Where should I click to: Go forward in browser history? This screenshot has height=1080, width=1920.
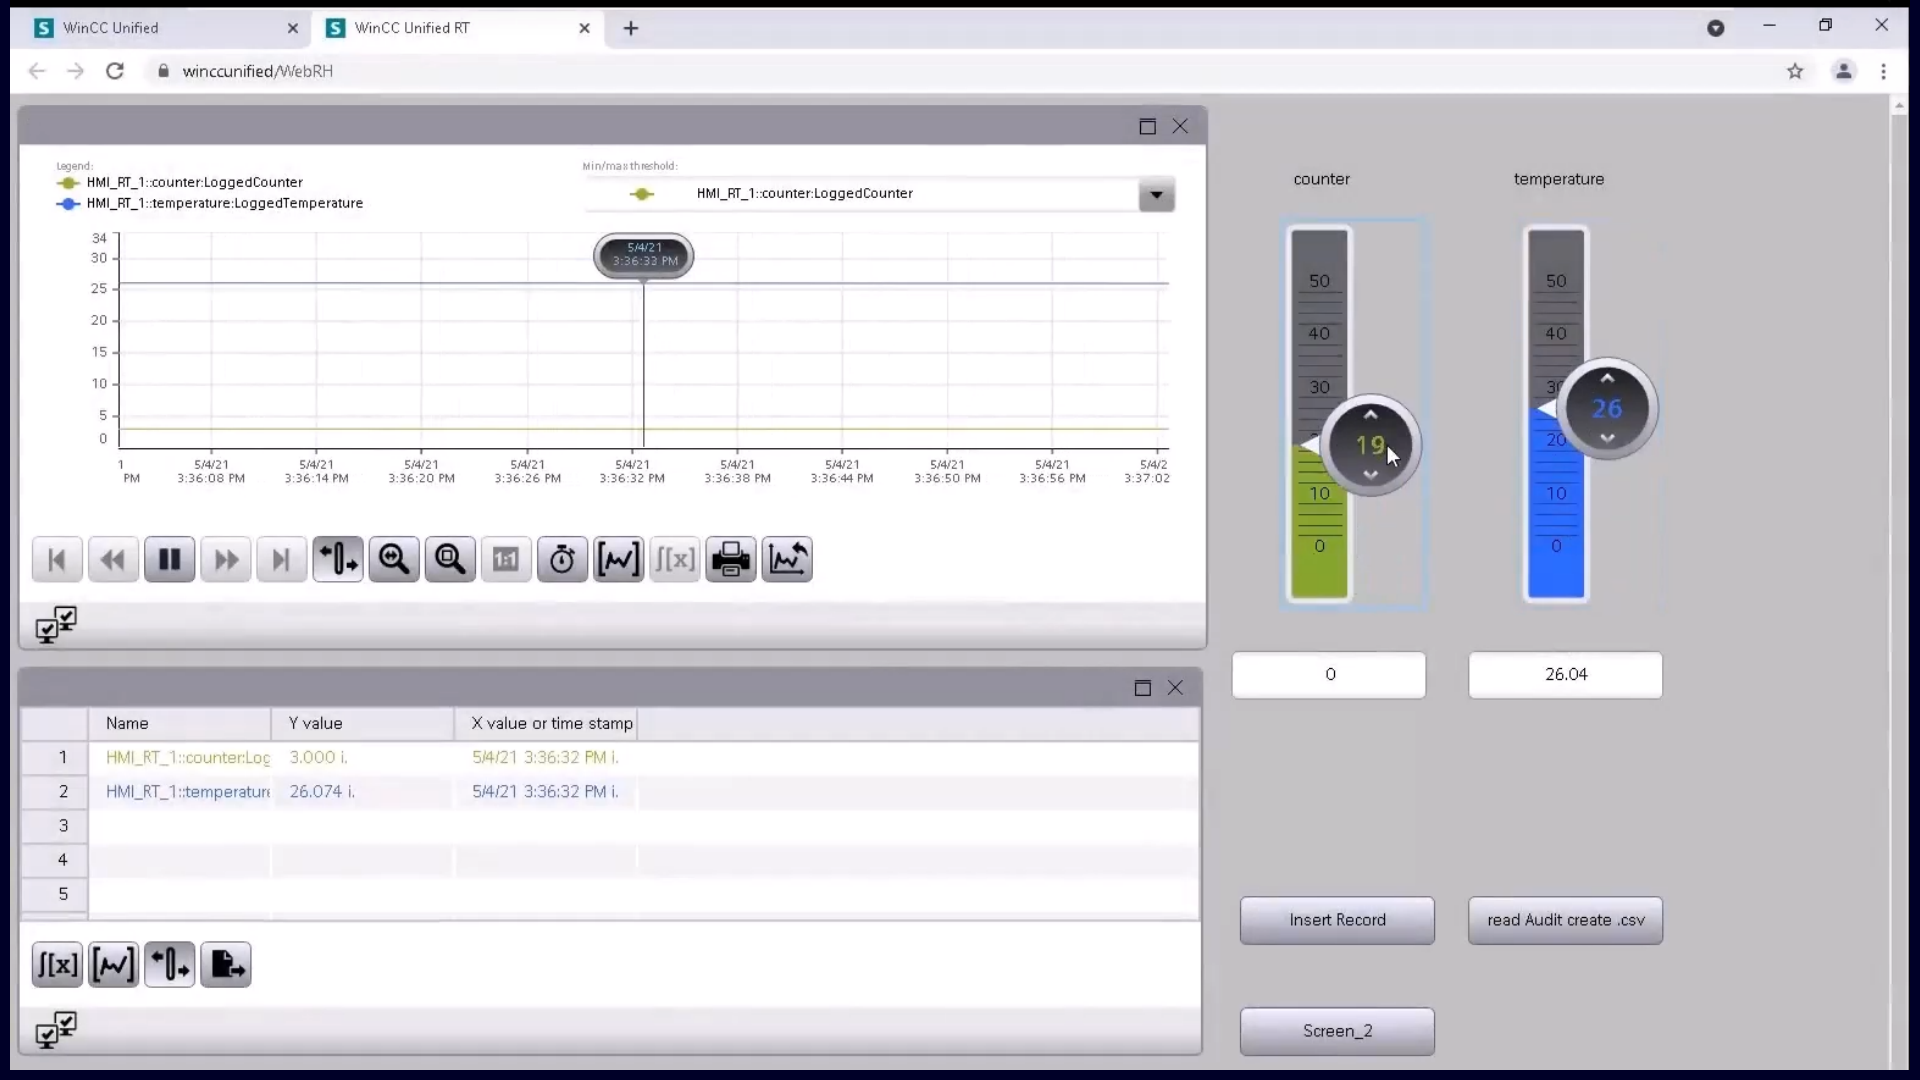[x=75, y=71]
